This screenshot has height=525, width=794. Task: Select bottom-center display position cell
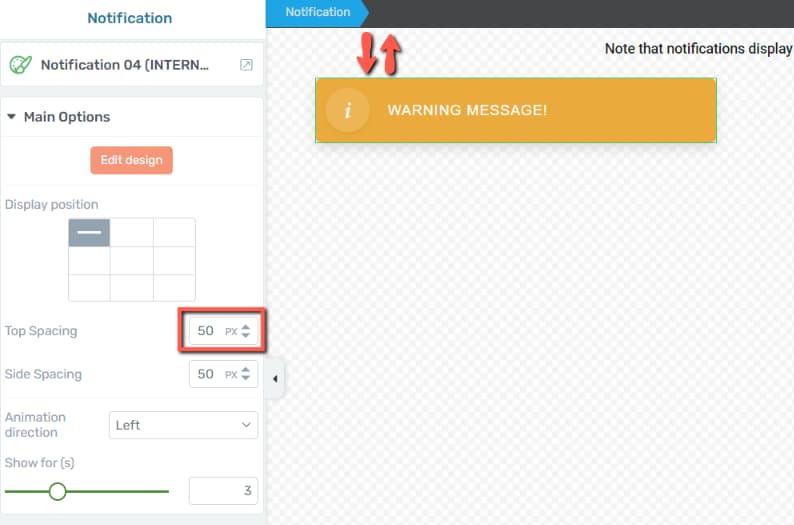pos(132,288)
